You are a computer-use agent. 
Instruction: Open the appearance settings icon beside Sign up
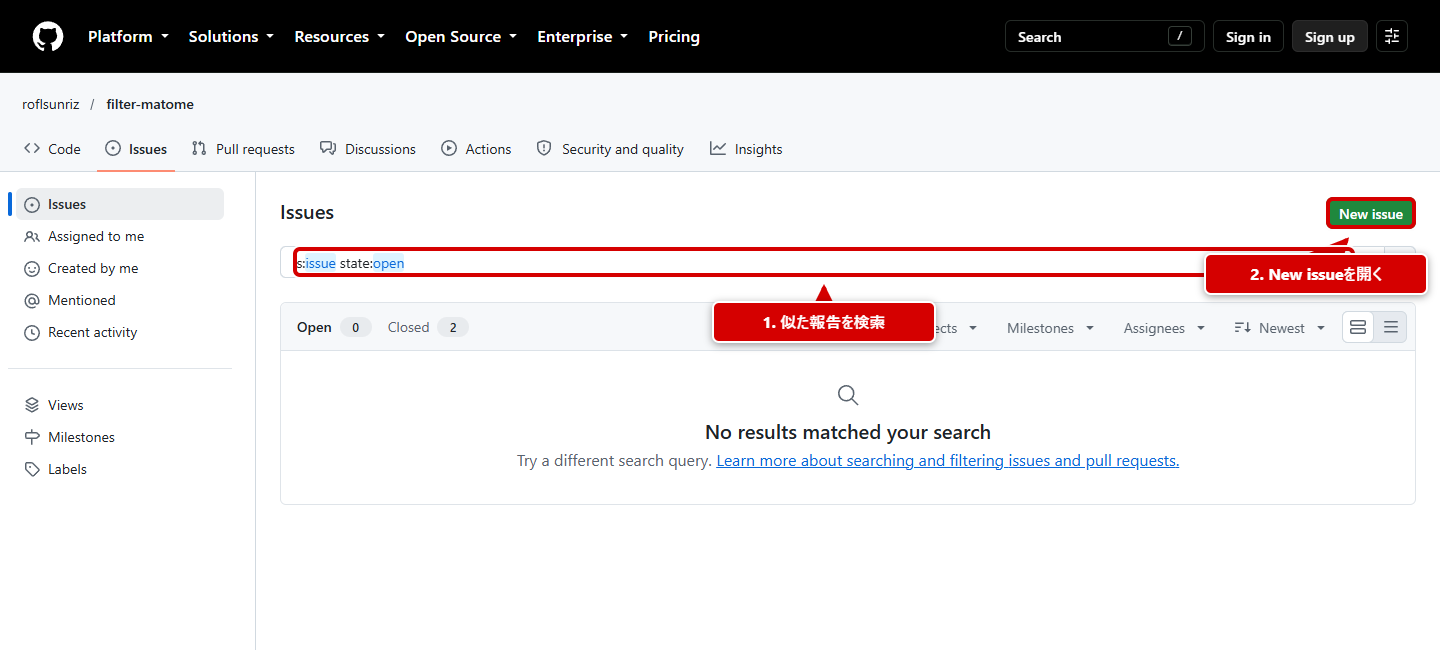[x=1392, y=37]
